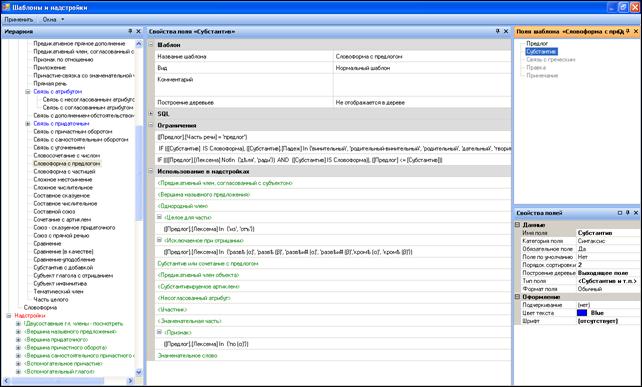Collapse the Шаблон property section
This screenshot has height=387, width=642.
pos(151,45)
